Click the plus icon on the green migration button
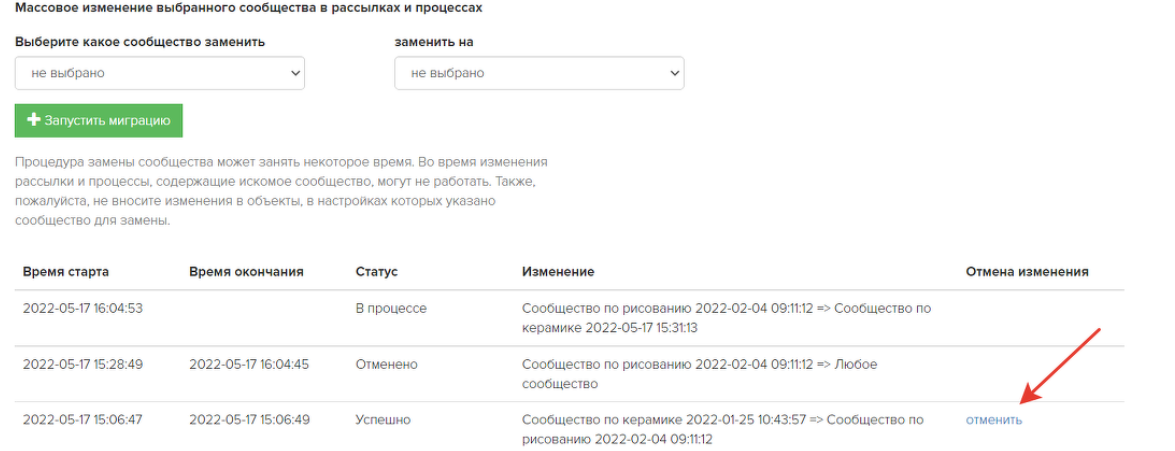 coord(33,120)
